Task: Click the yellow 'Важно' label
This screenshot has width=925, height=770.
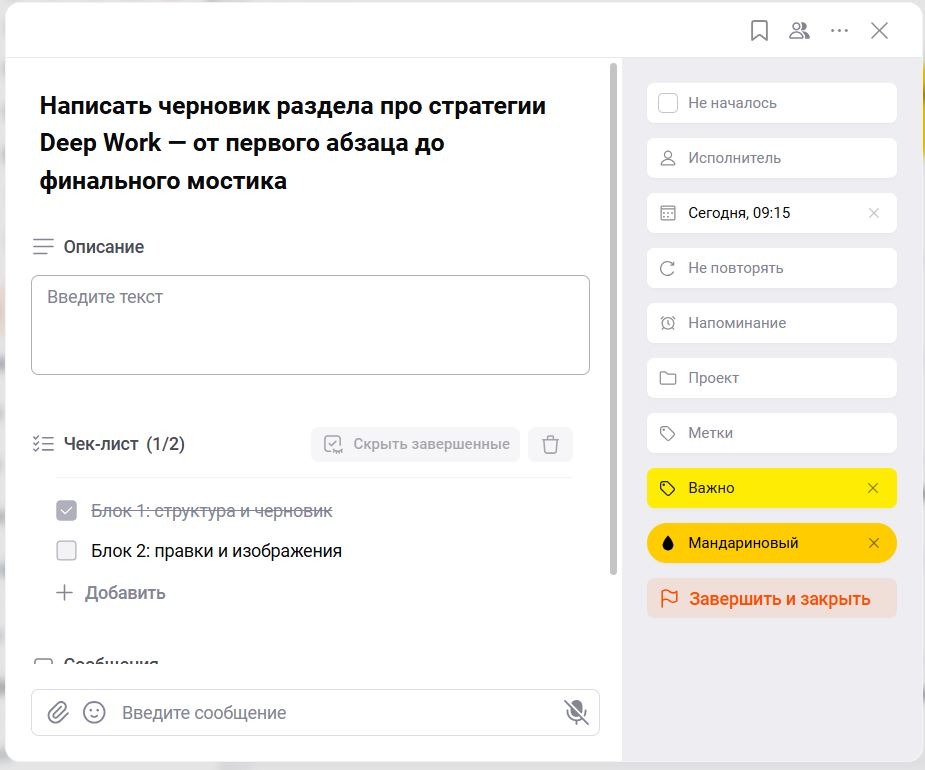Action: (772, 488)
